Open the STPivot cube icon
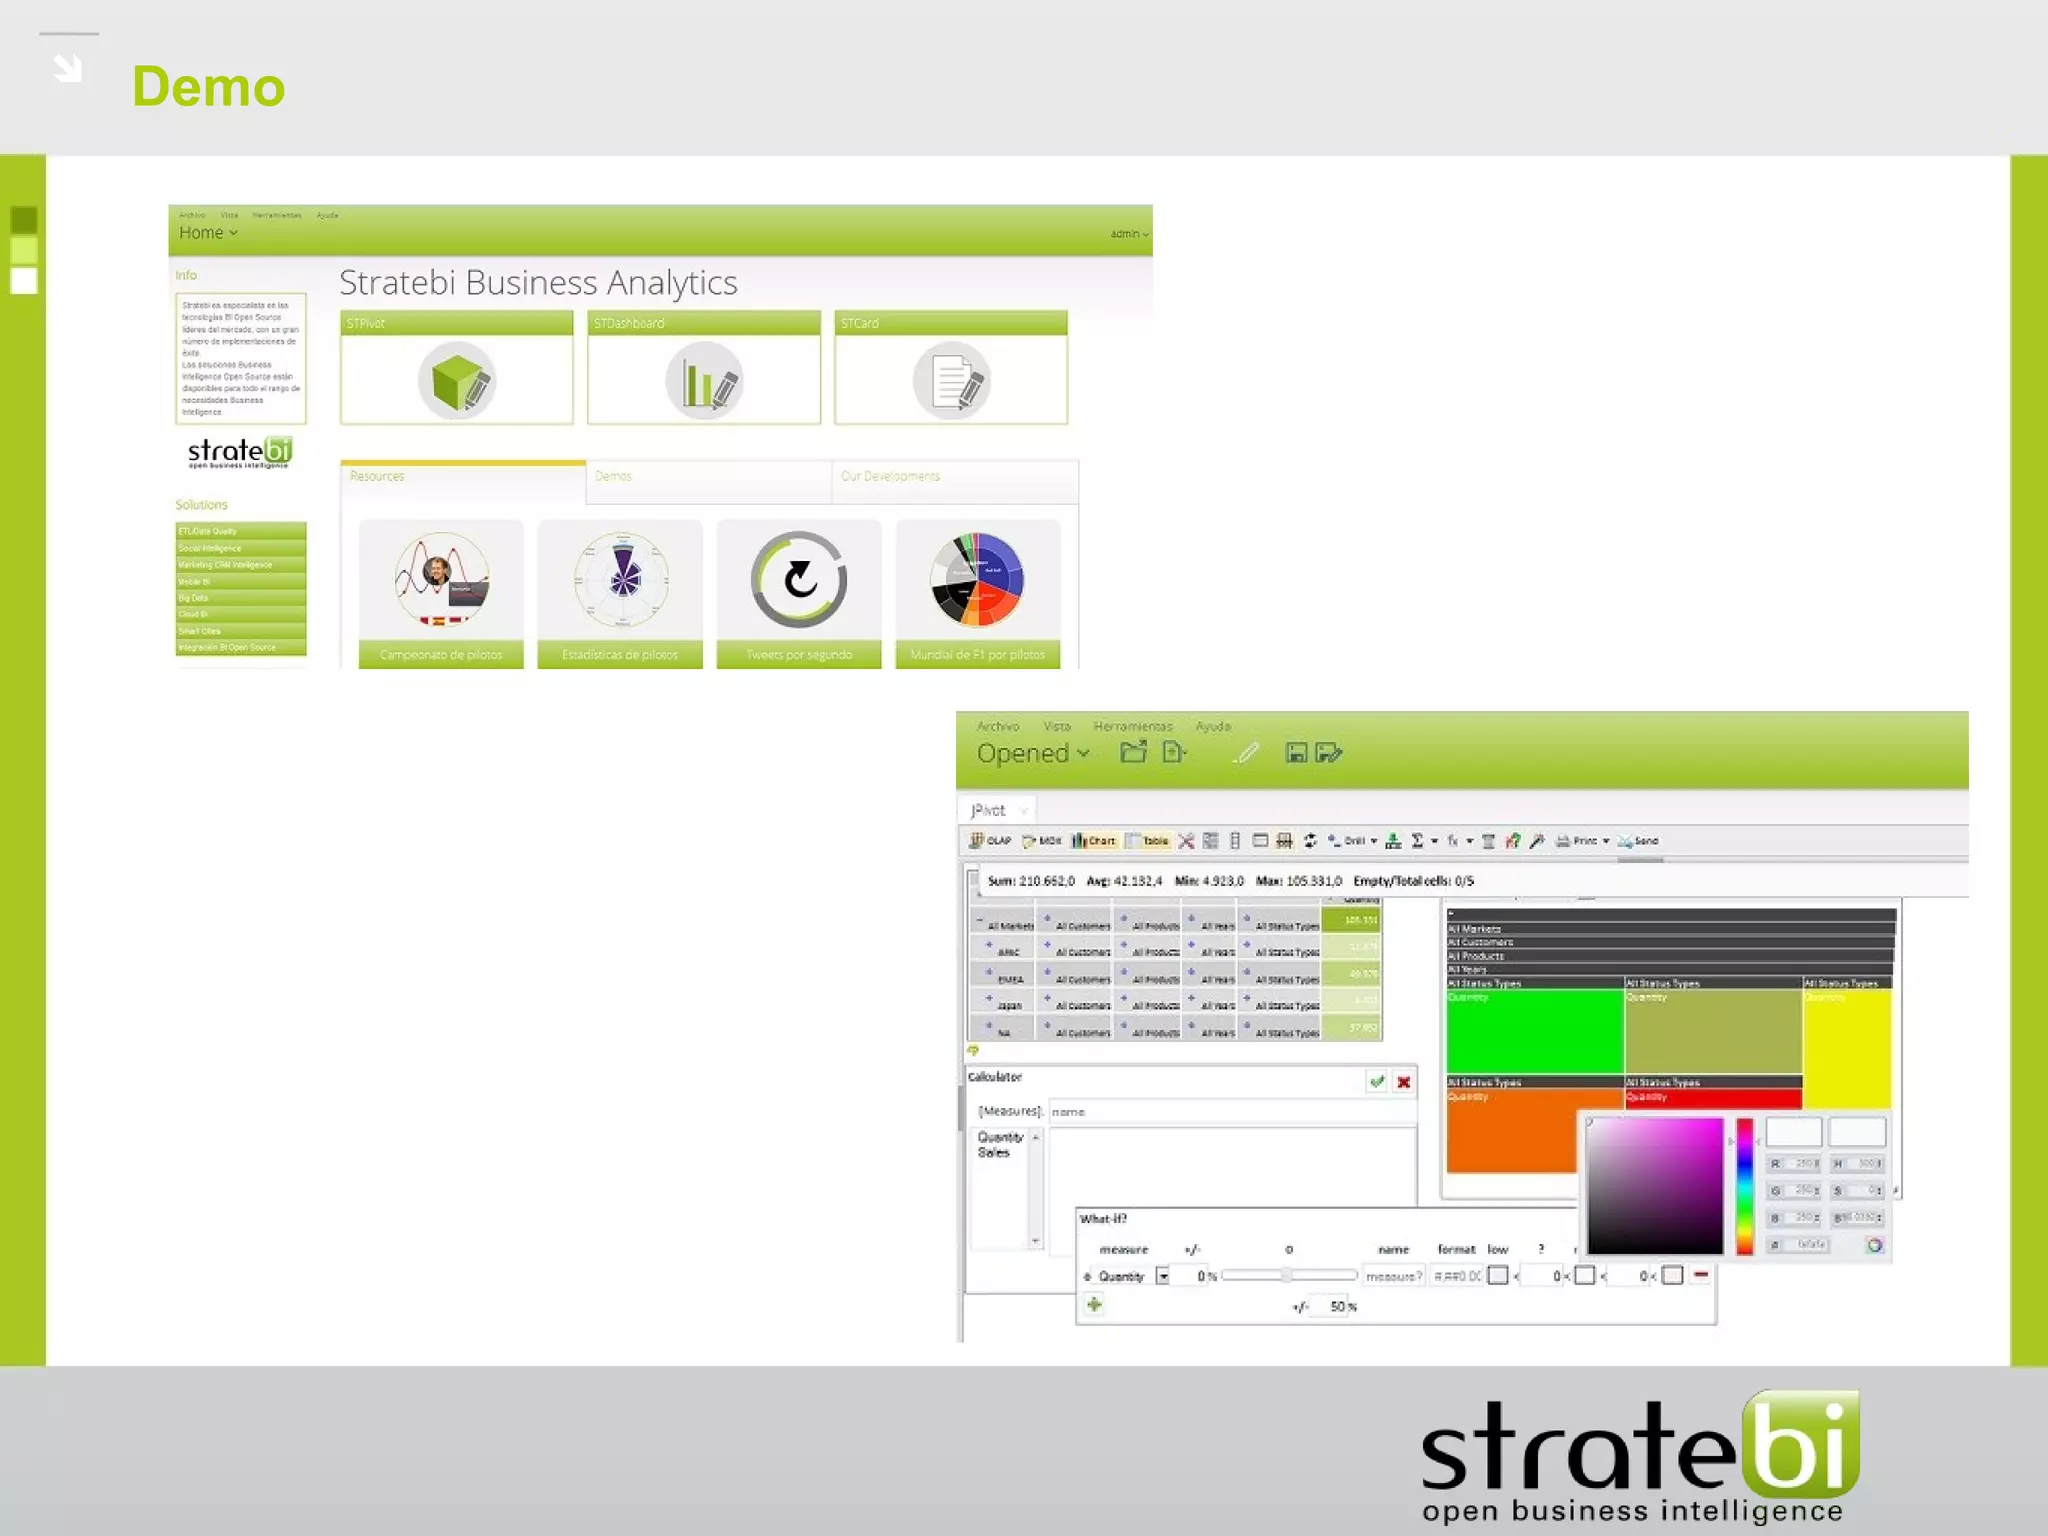Image resolution: width=2048 pixels, height=1536 pixels. (457, 381)
